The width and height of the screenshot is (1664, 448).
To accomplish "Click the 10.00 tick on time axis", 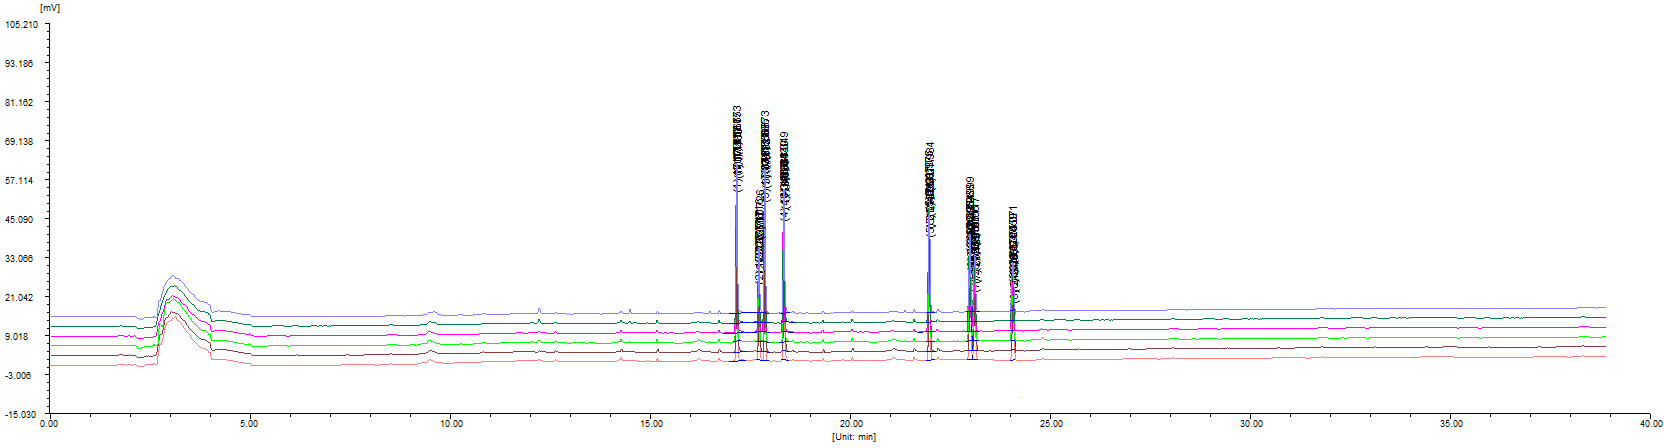I will [x=451, y=424].
